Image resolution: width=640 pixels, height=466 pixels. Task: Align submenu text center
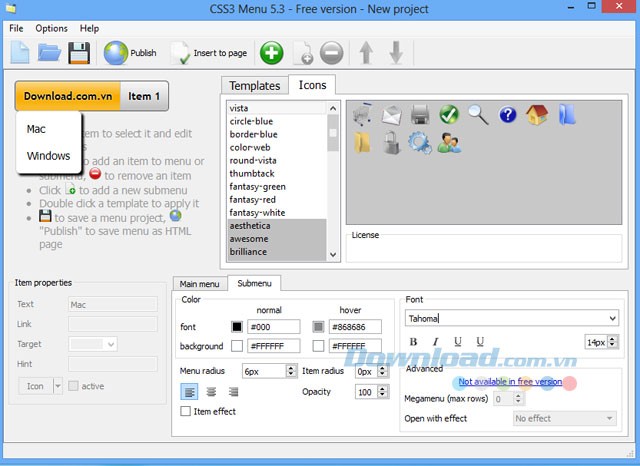click(211, 392)
